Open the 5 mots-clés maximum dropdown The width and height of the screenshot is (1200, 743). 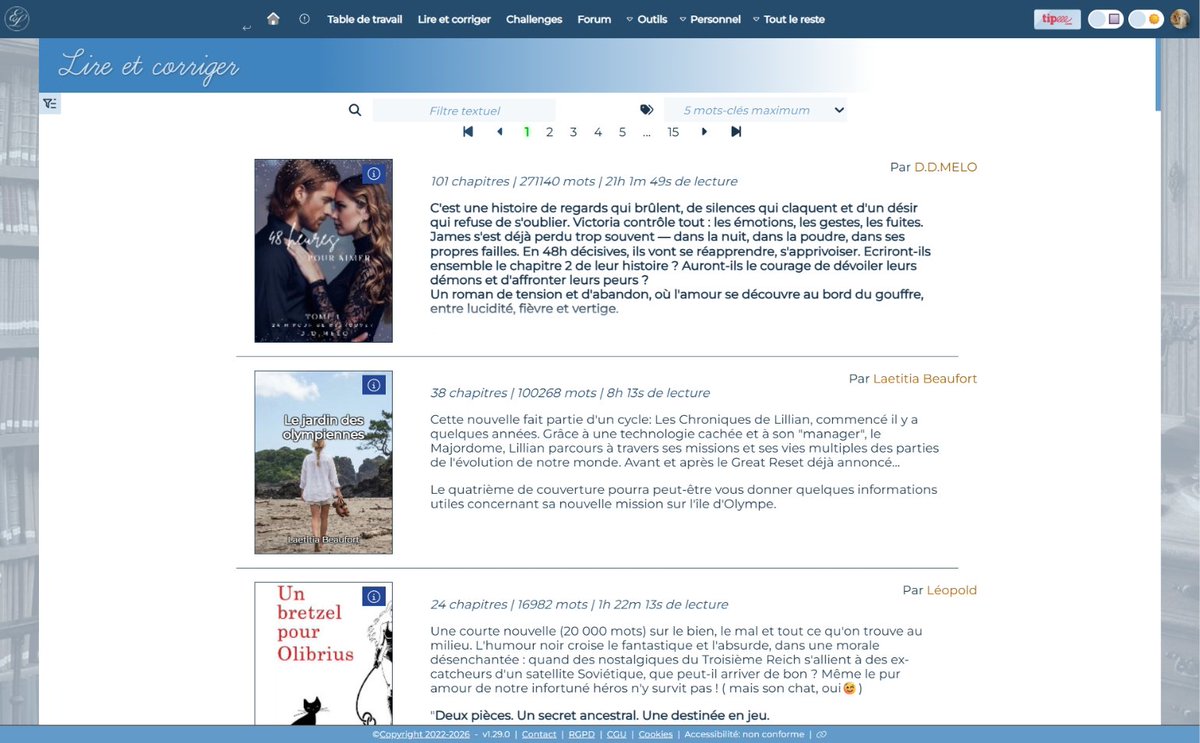(755, 110)
